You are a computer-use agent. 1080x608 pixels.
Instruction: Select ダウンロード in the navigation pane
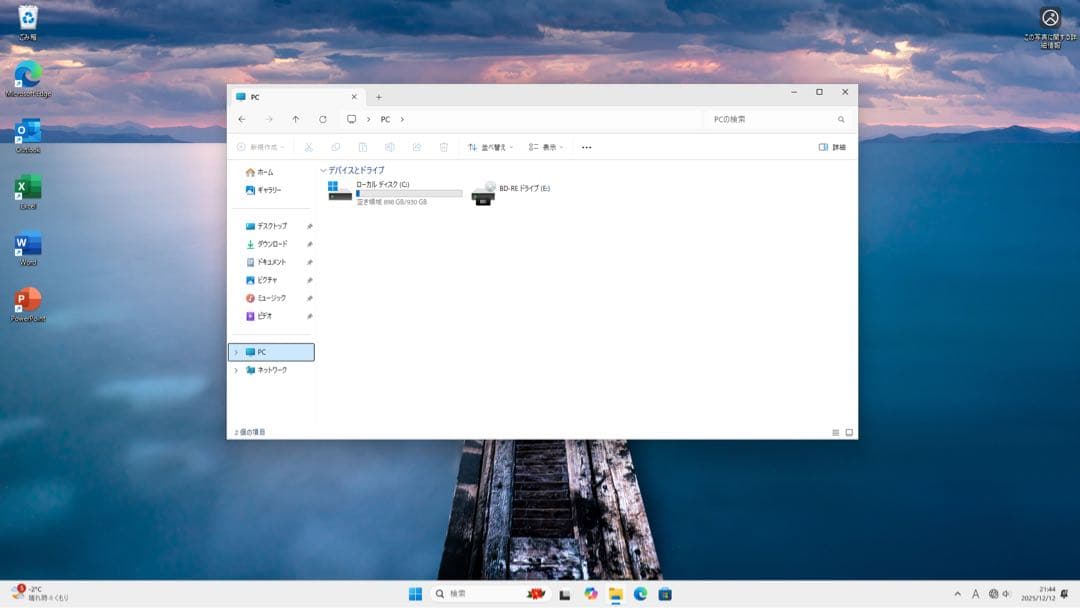coord(271,244)
